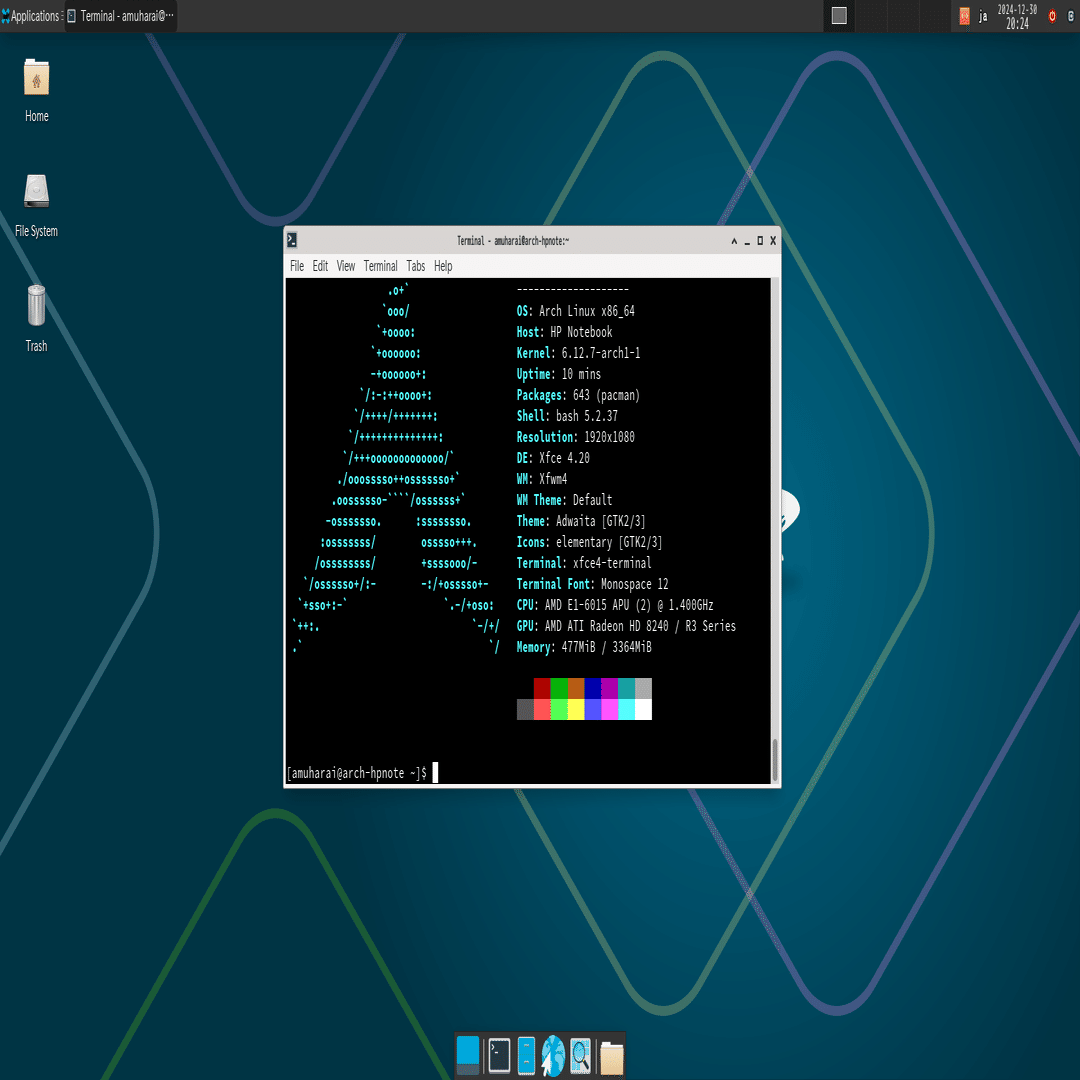Open the Terminal menu in the menu bar

(380, 266)
